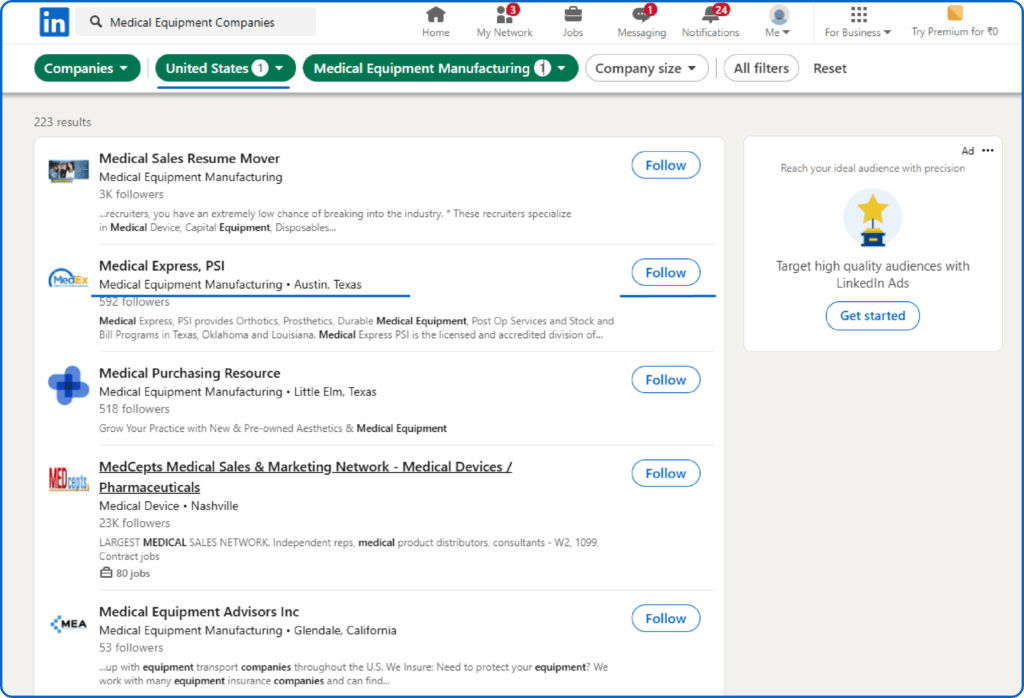Follow Medical Express, PSI
The width and height of the screenshot is (1024, 698).
pyautogui.click(x=665, y=272)
